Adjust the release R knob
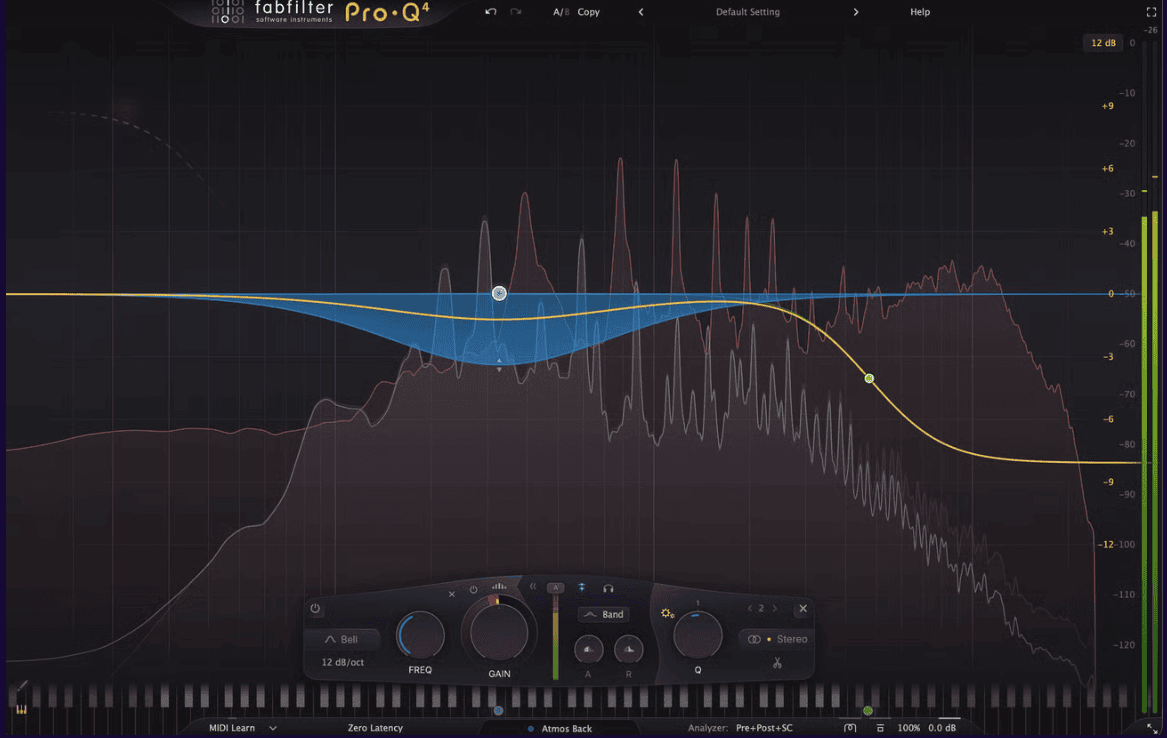This screenshot has width=1167, height=738. (628, 649)
